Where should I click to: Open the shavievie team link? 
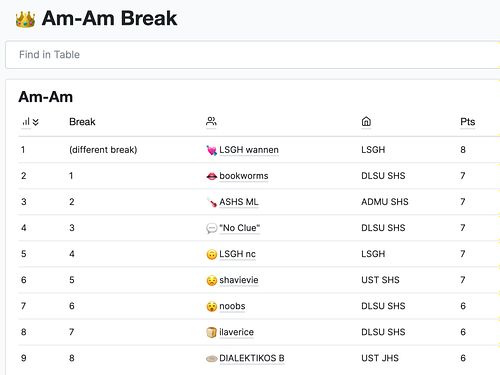click(x=239, y=280)
